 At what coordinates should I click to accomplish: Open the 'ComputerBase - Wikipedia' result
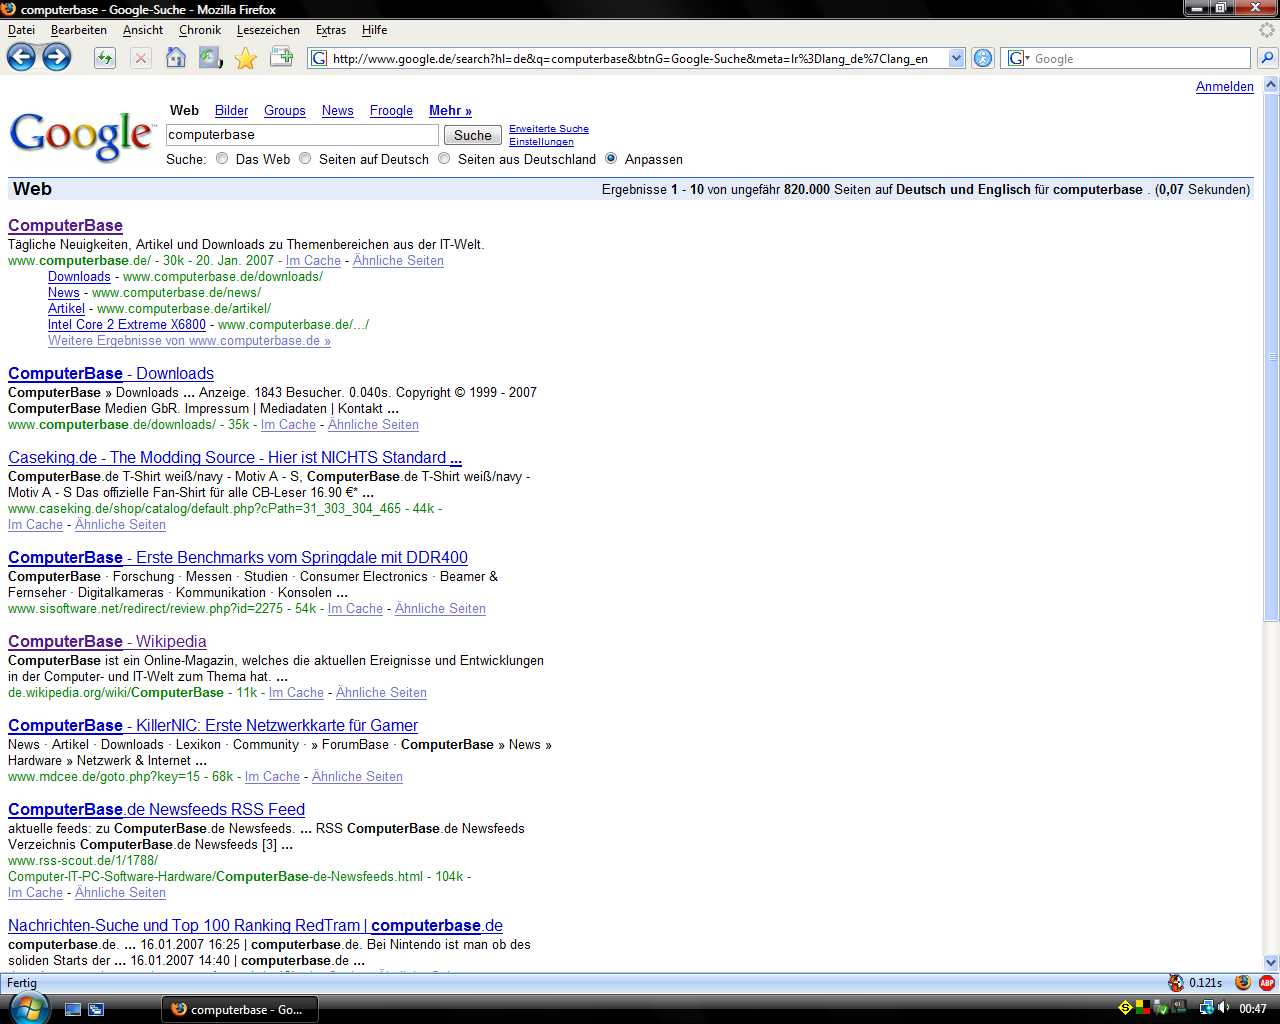click(107, 641)
